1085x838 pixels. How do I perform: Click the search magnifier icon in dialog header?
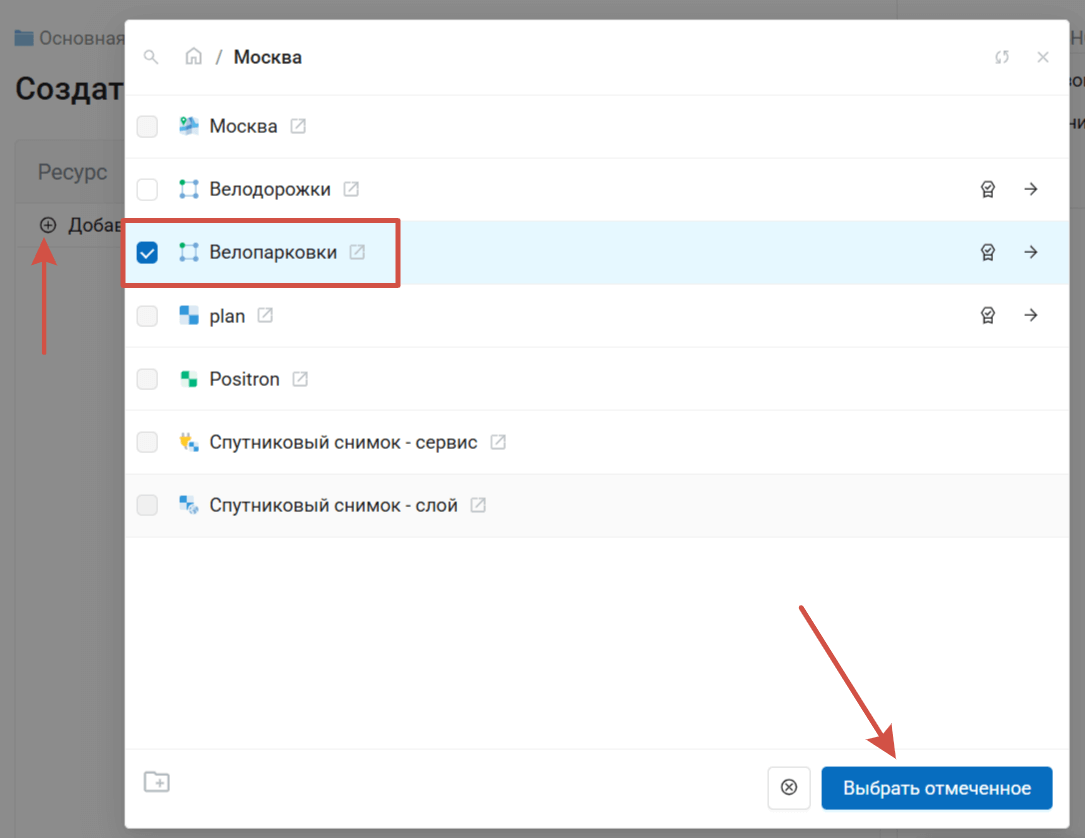[x=151, y=57]
